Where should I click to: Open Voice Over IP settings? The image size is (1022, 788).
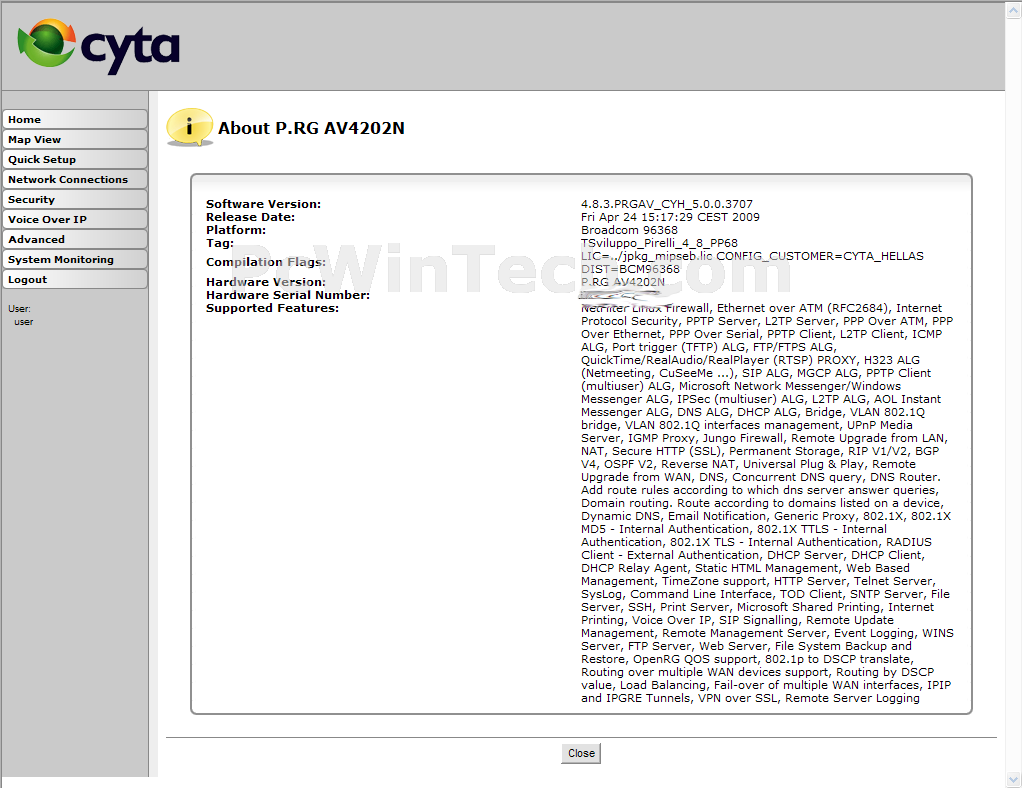click(x=75, y=220)
